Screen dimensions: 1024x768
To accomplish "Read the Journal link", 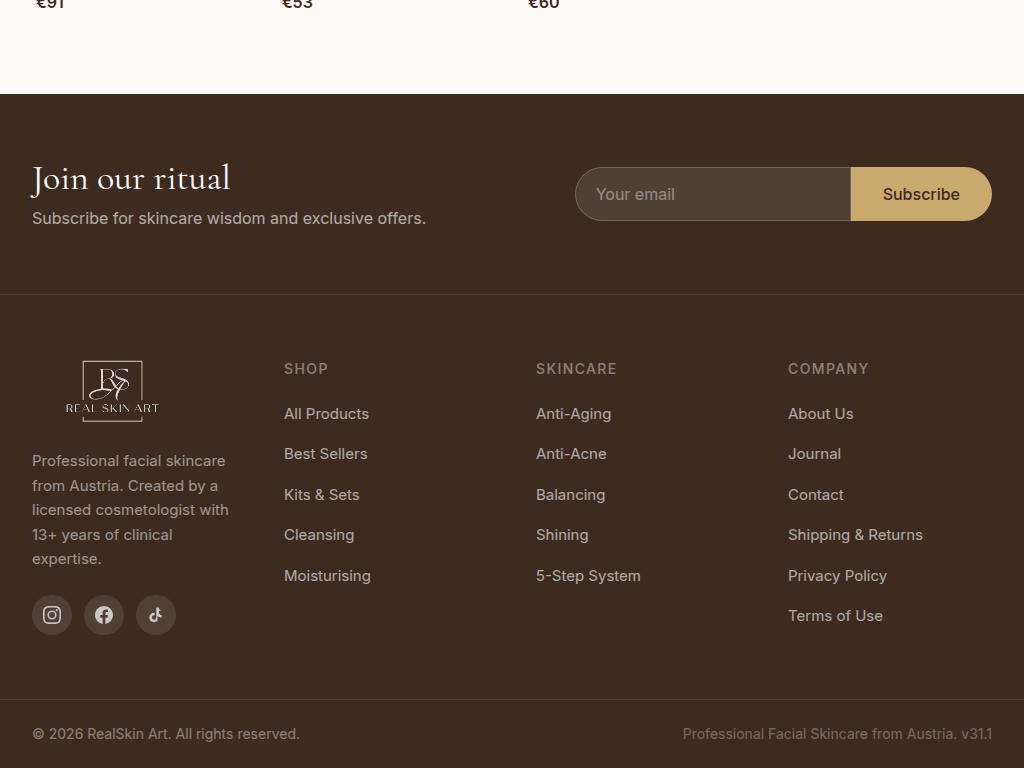I will click(x=814, y=454).
